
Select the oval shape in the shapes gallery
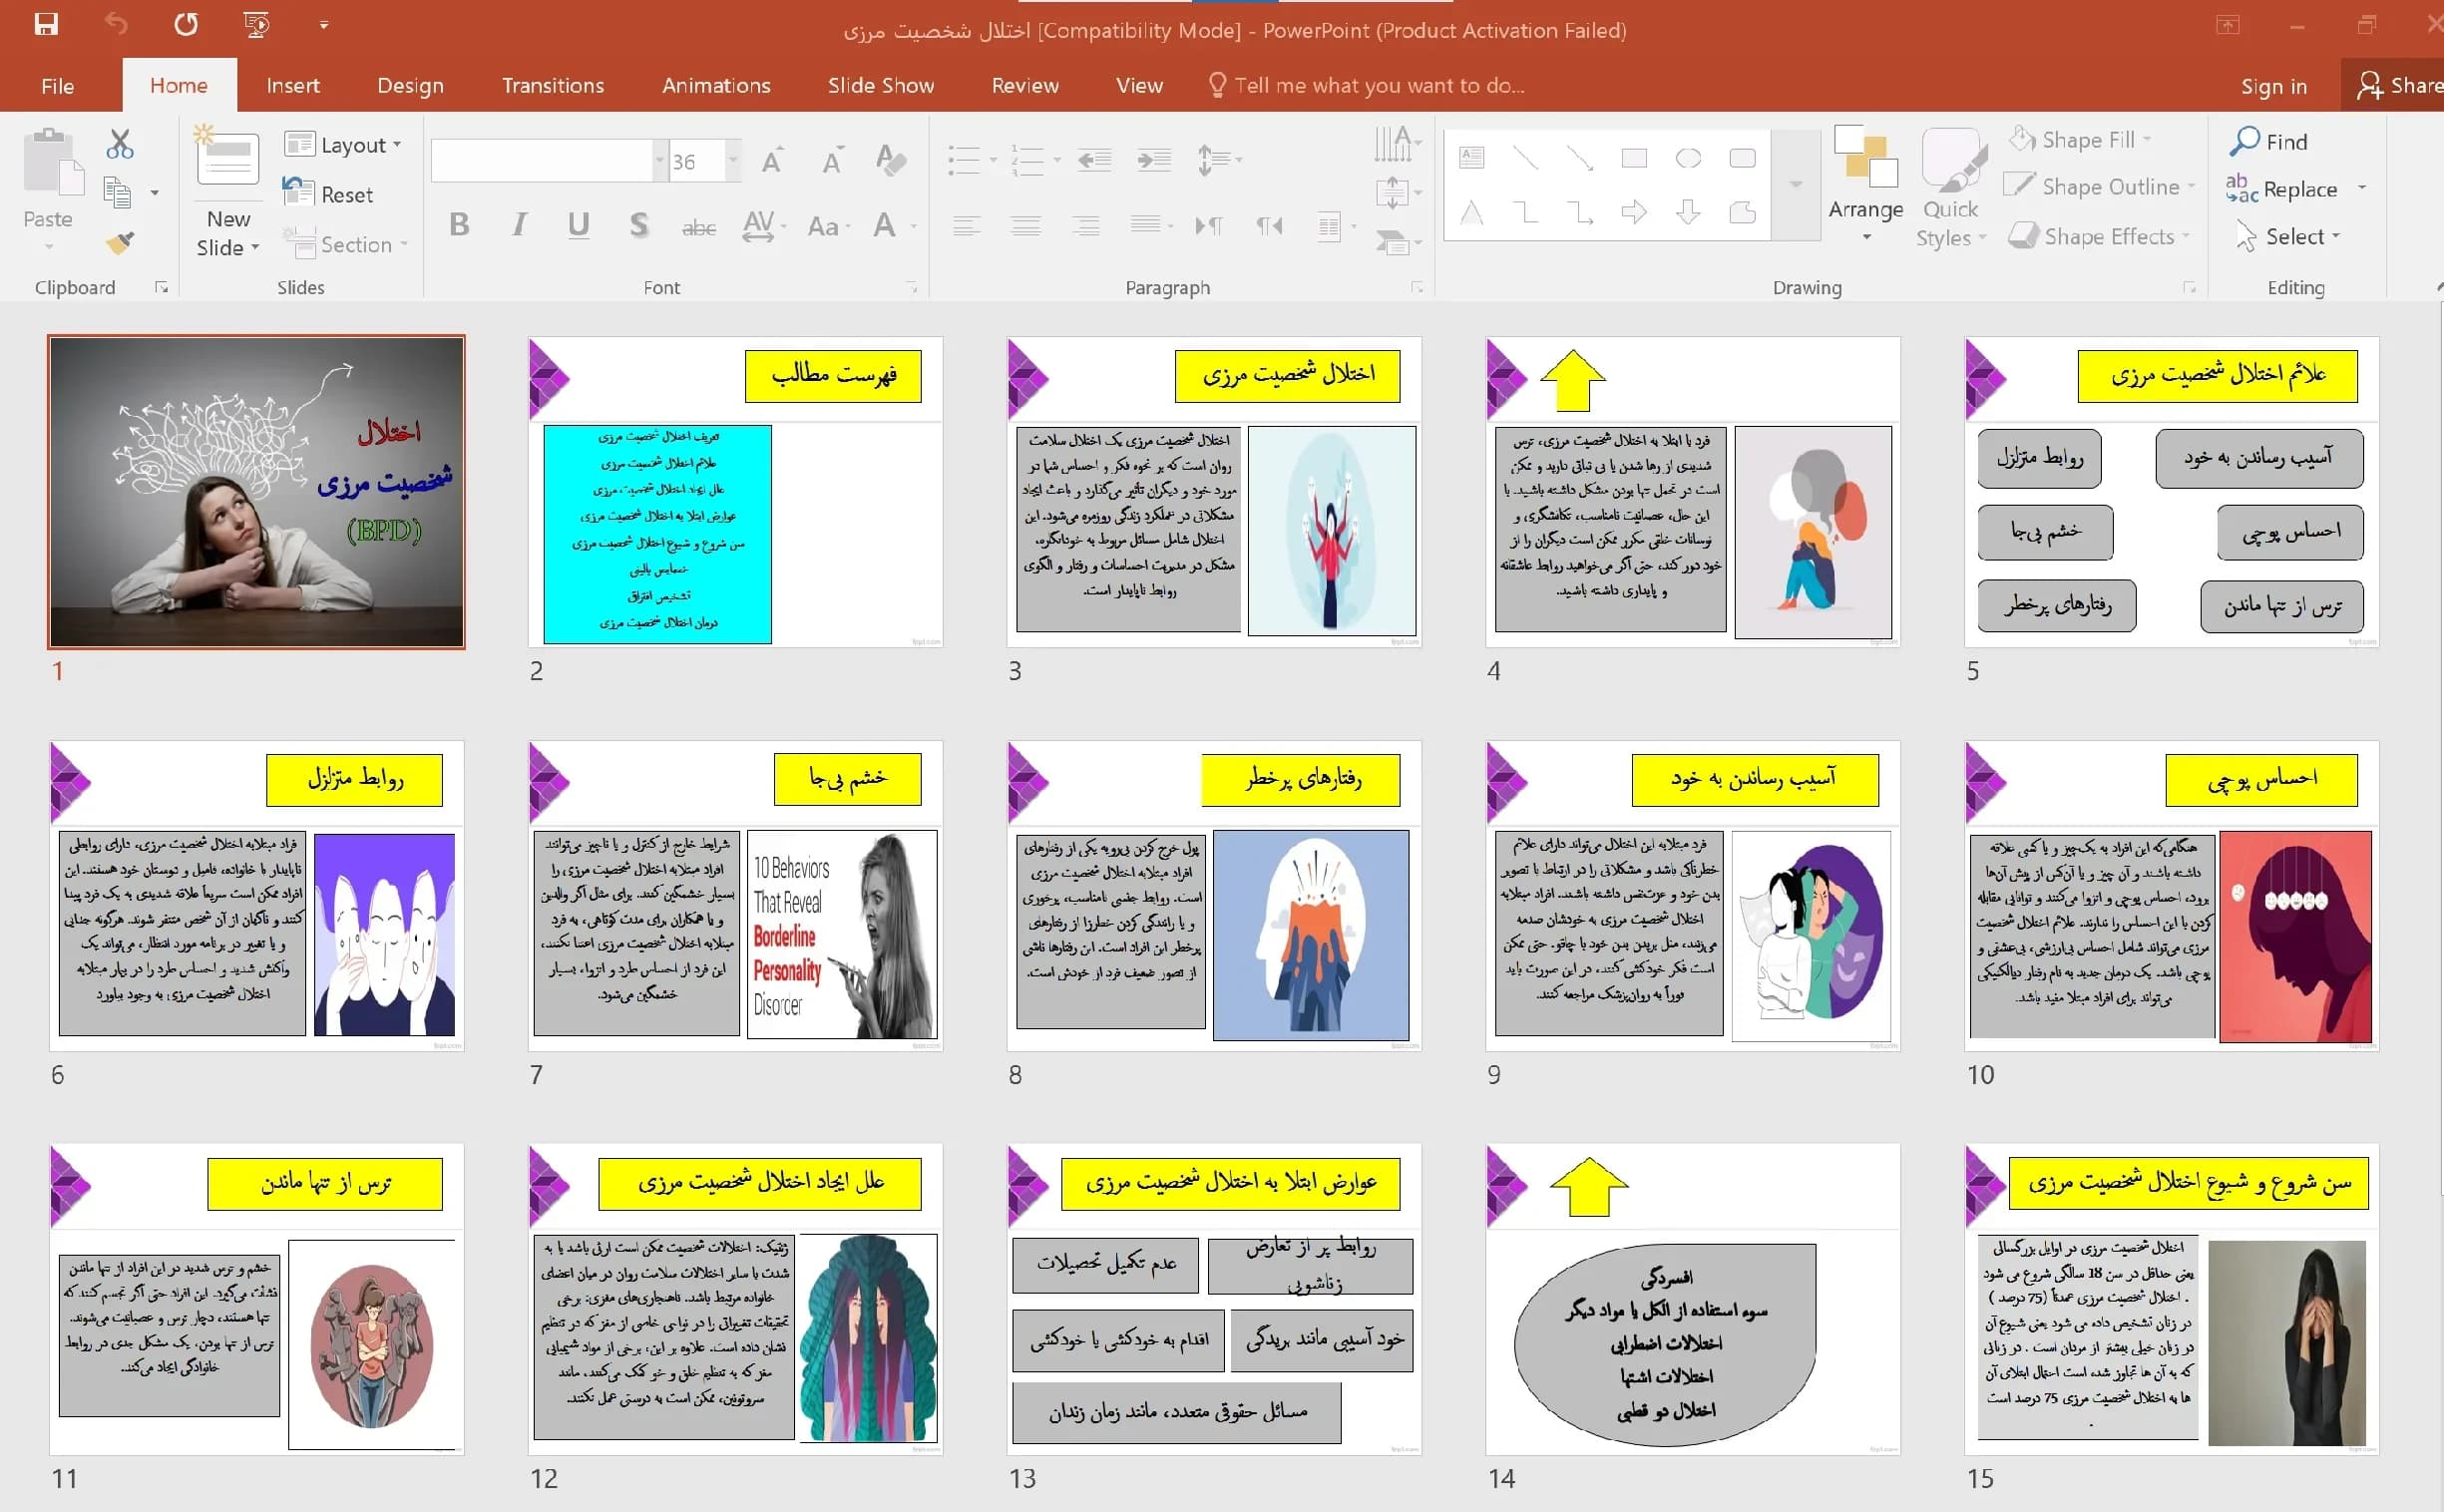(1689, 158)
